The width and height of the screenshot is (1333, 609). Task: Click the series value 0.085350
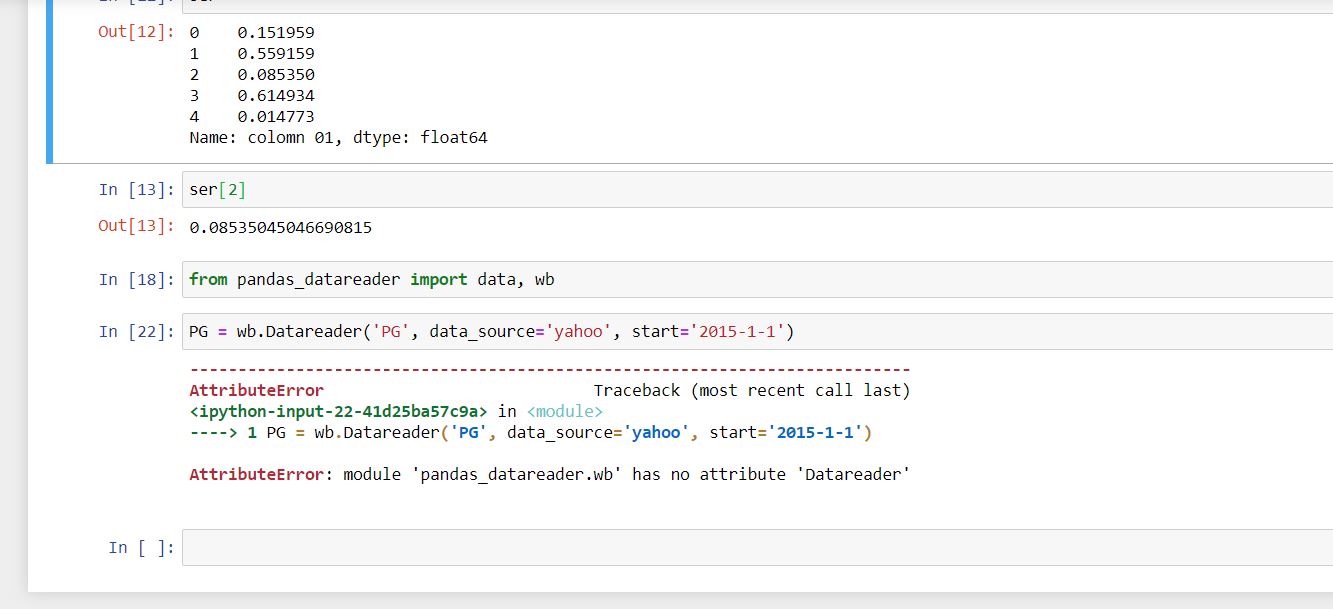tap(276, 74)
